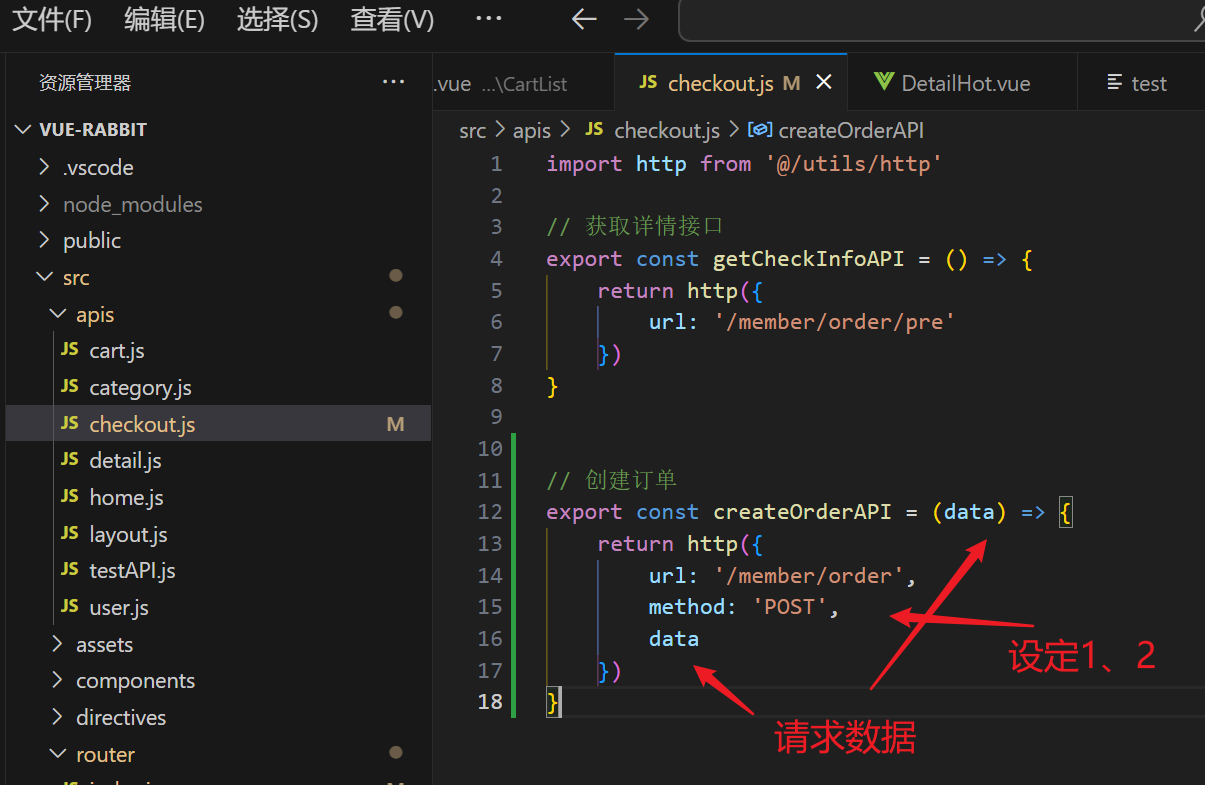Screen dimensions: 1205x785
Task: Click line number 18 in the gutter
Action: (490, 702)
